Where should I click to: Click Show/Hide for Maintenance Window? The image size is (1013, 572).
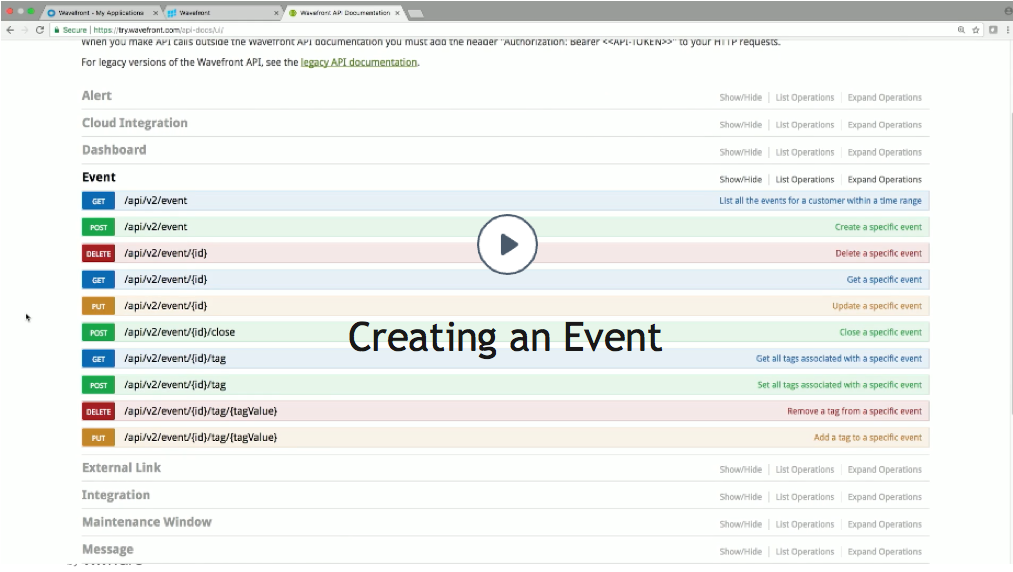[x=740, y=524]
